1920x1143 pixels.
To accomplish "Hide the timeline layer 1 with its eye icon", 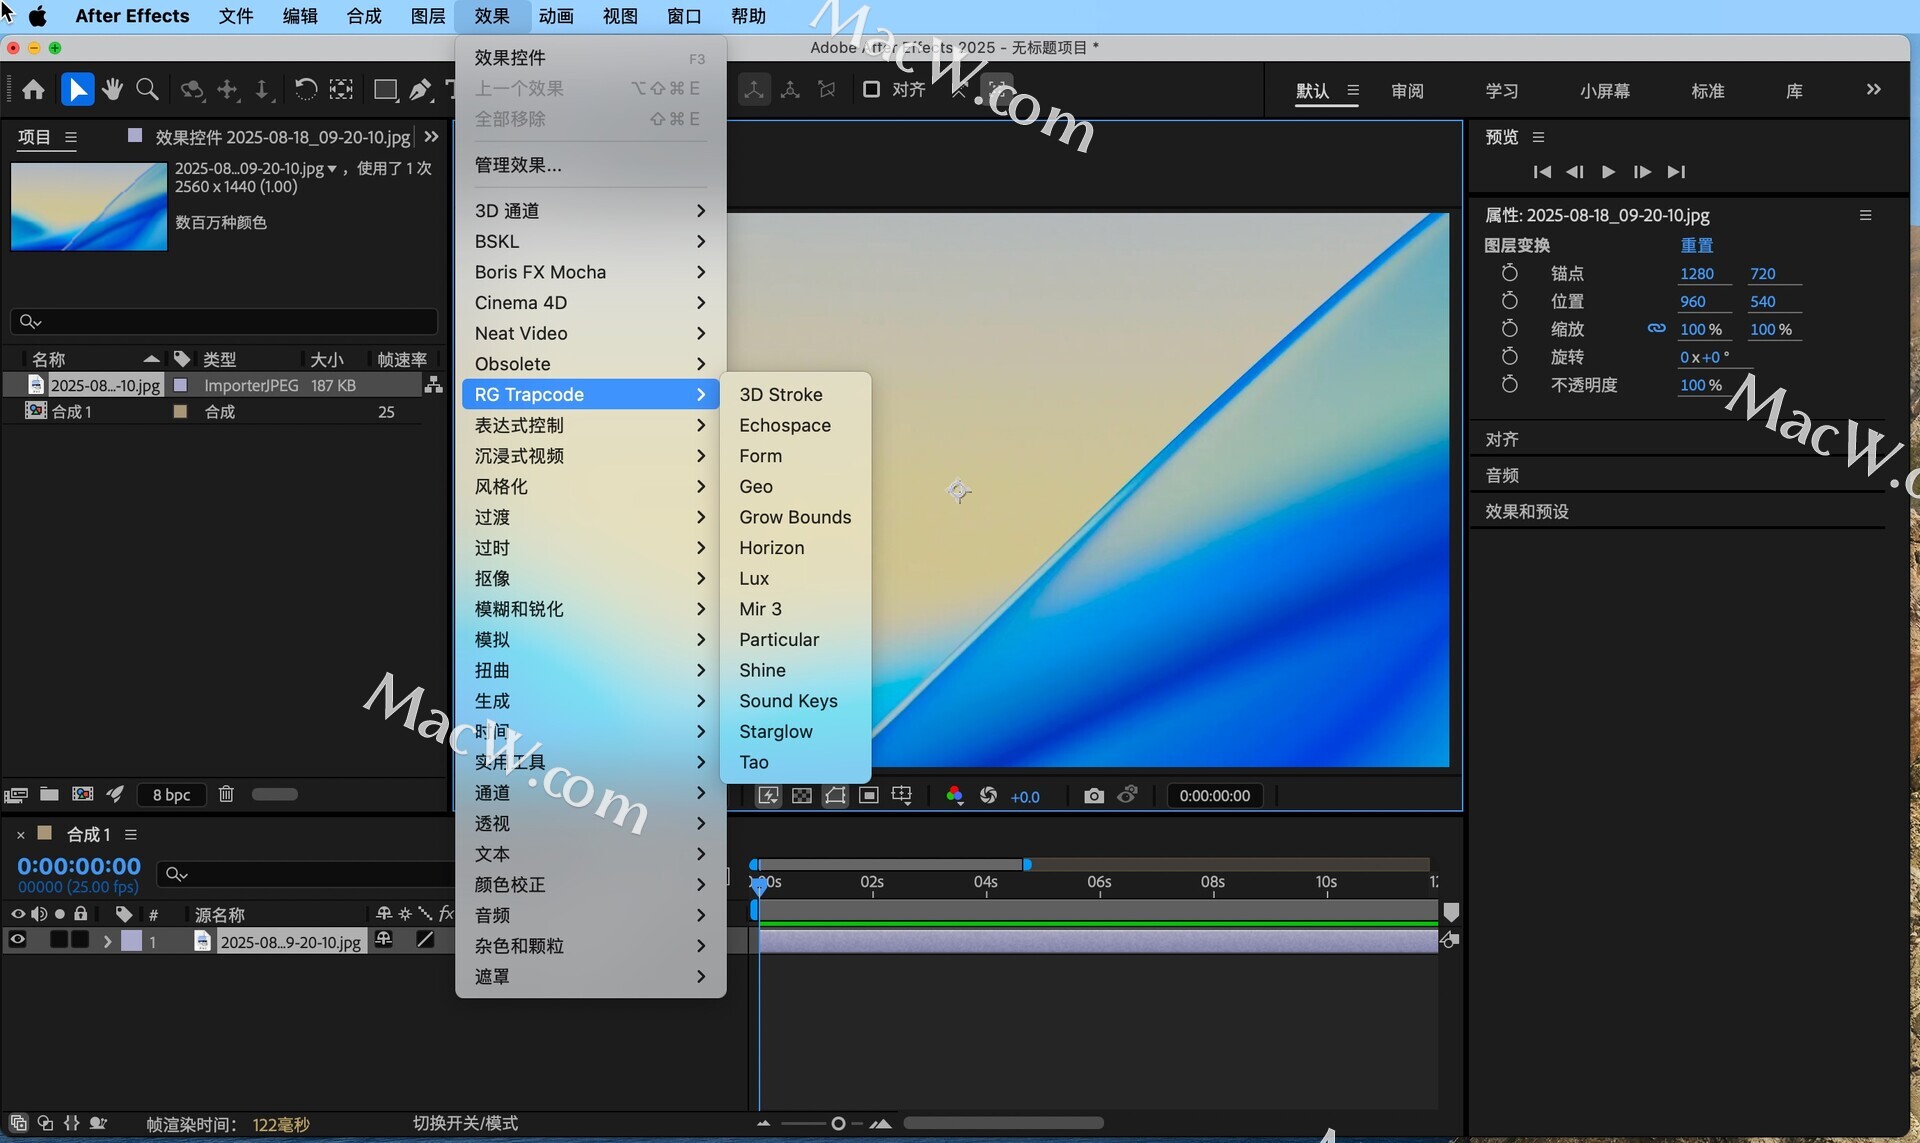I will (17, 940).
